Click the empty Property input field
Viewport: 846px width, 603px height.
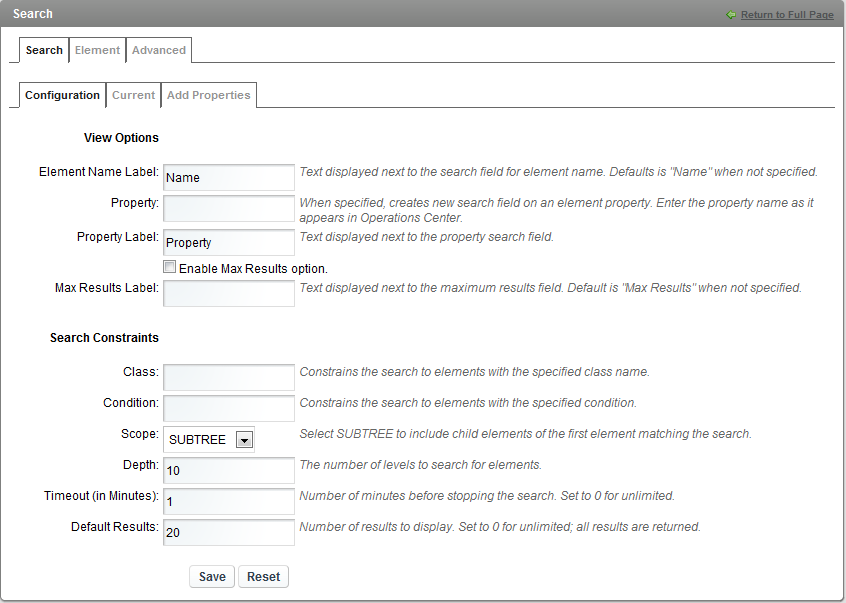[x=229, y=208]
